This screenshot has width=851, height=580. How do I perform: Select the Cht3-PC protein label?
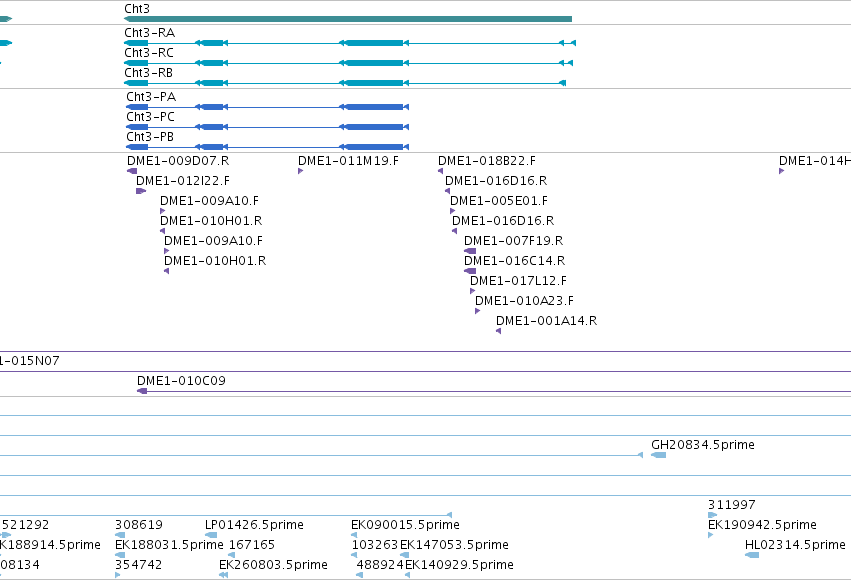(x=150, y=117)
